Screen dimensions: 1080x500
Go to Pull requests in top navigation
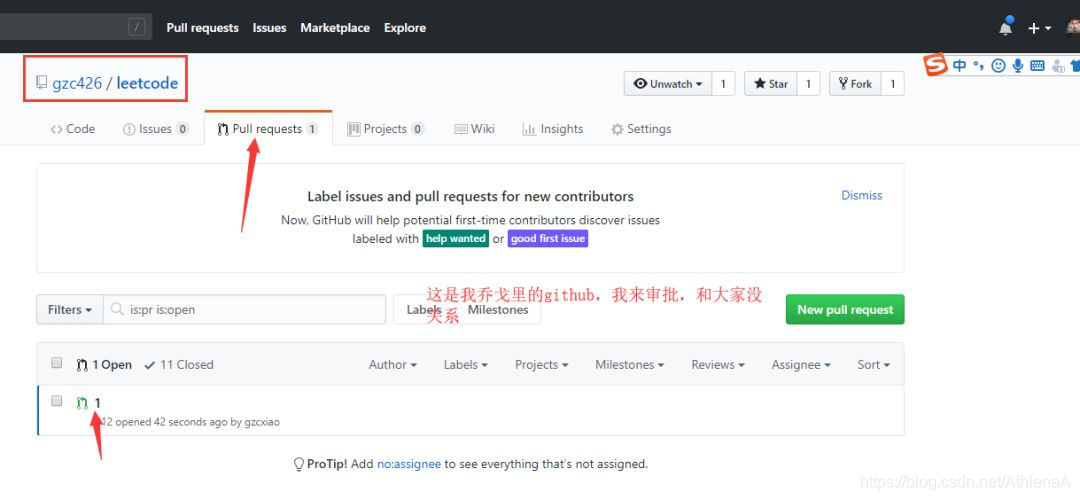click(x=202, y=28)
